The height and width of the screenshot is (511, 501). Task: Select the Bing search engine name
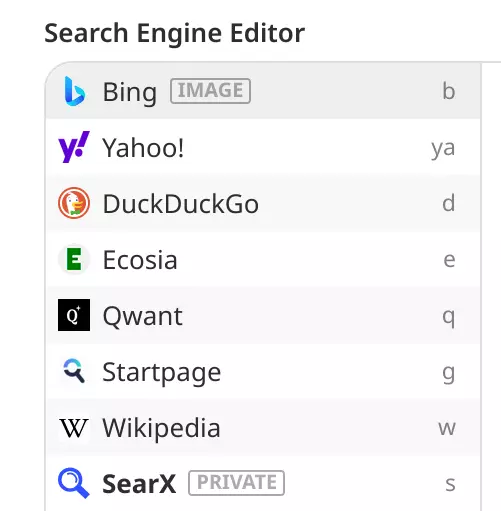pyautogui.click(x=130, y=92)
